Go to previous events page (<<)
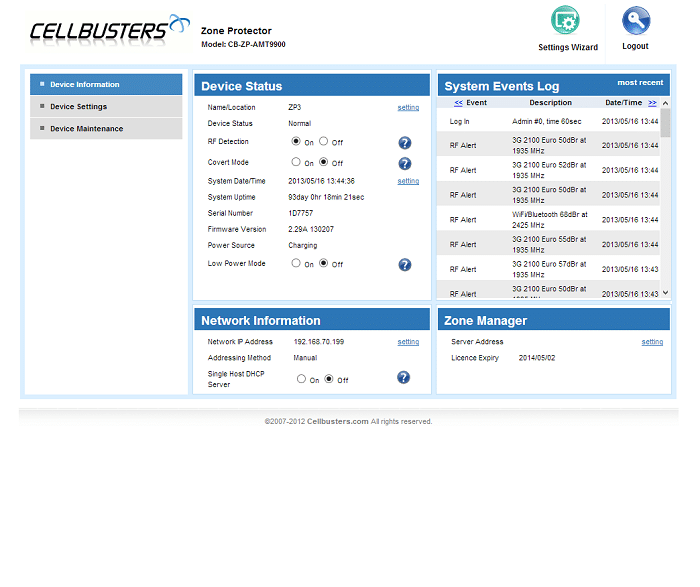Viewport: 700px width, 587px height. (x=458, y=103)
